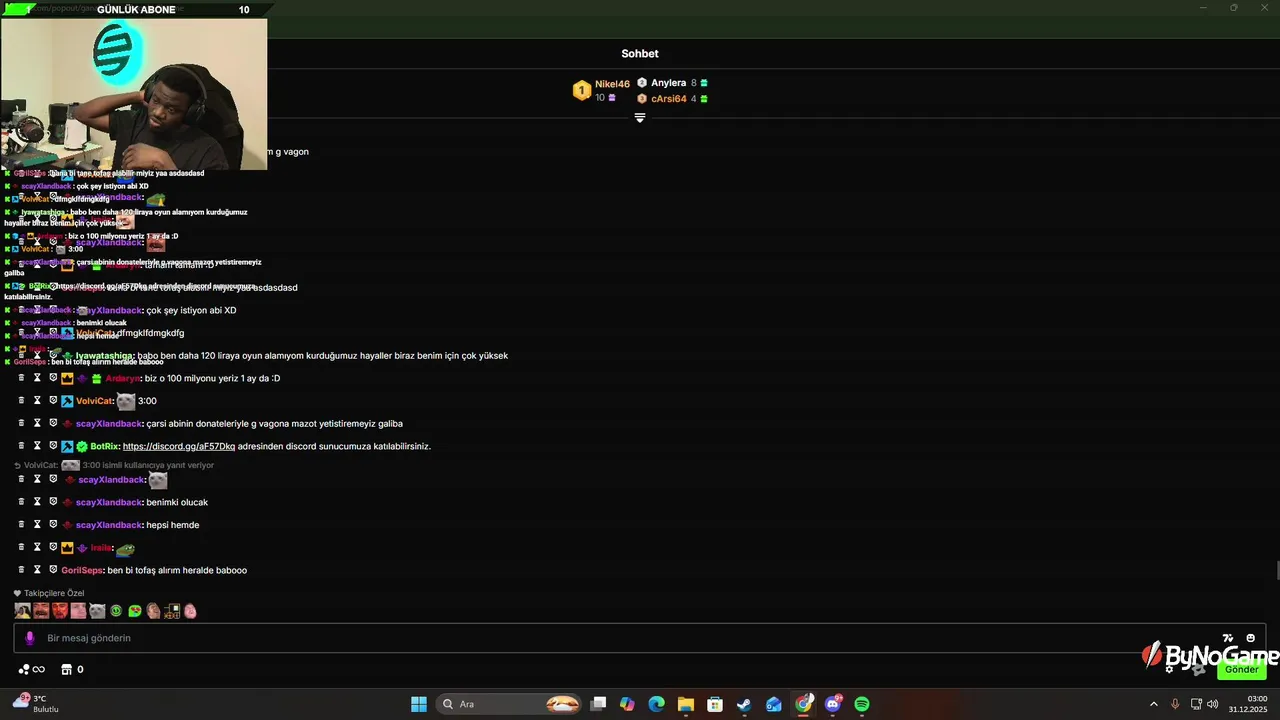Insert the grey cat follower emote

coord(97,610)
